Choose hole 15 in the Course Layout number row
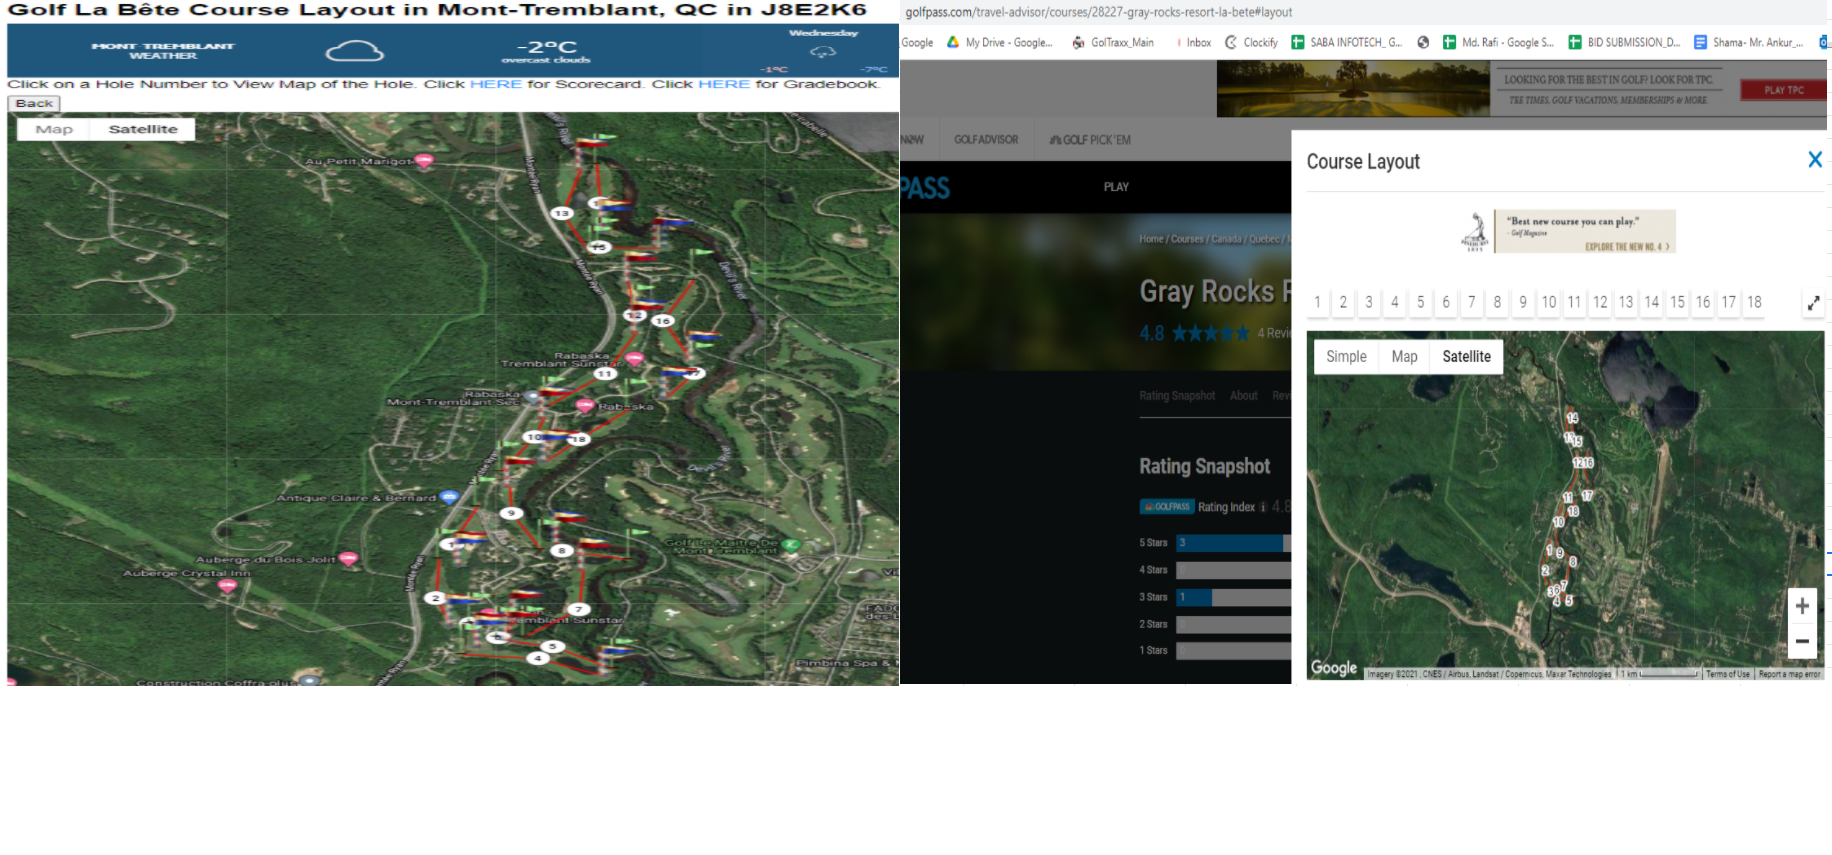The image size is (1832, 855). click(1677, 302)
